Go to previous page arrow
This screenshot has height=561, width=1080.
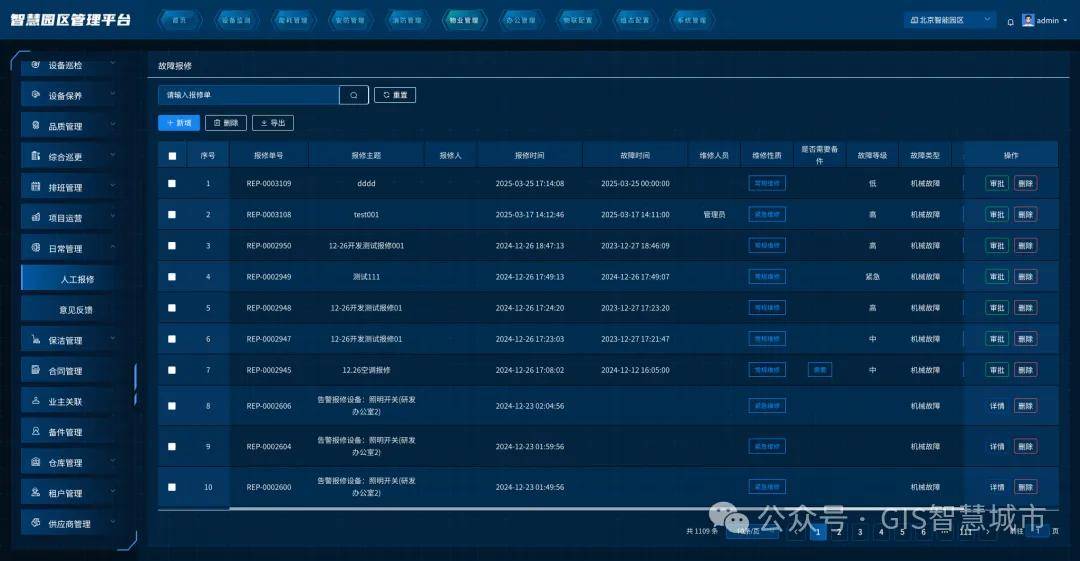(797, 531)
